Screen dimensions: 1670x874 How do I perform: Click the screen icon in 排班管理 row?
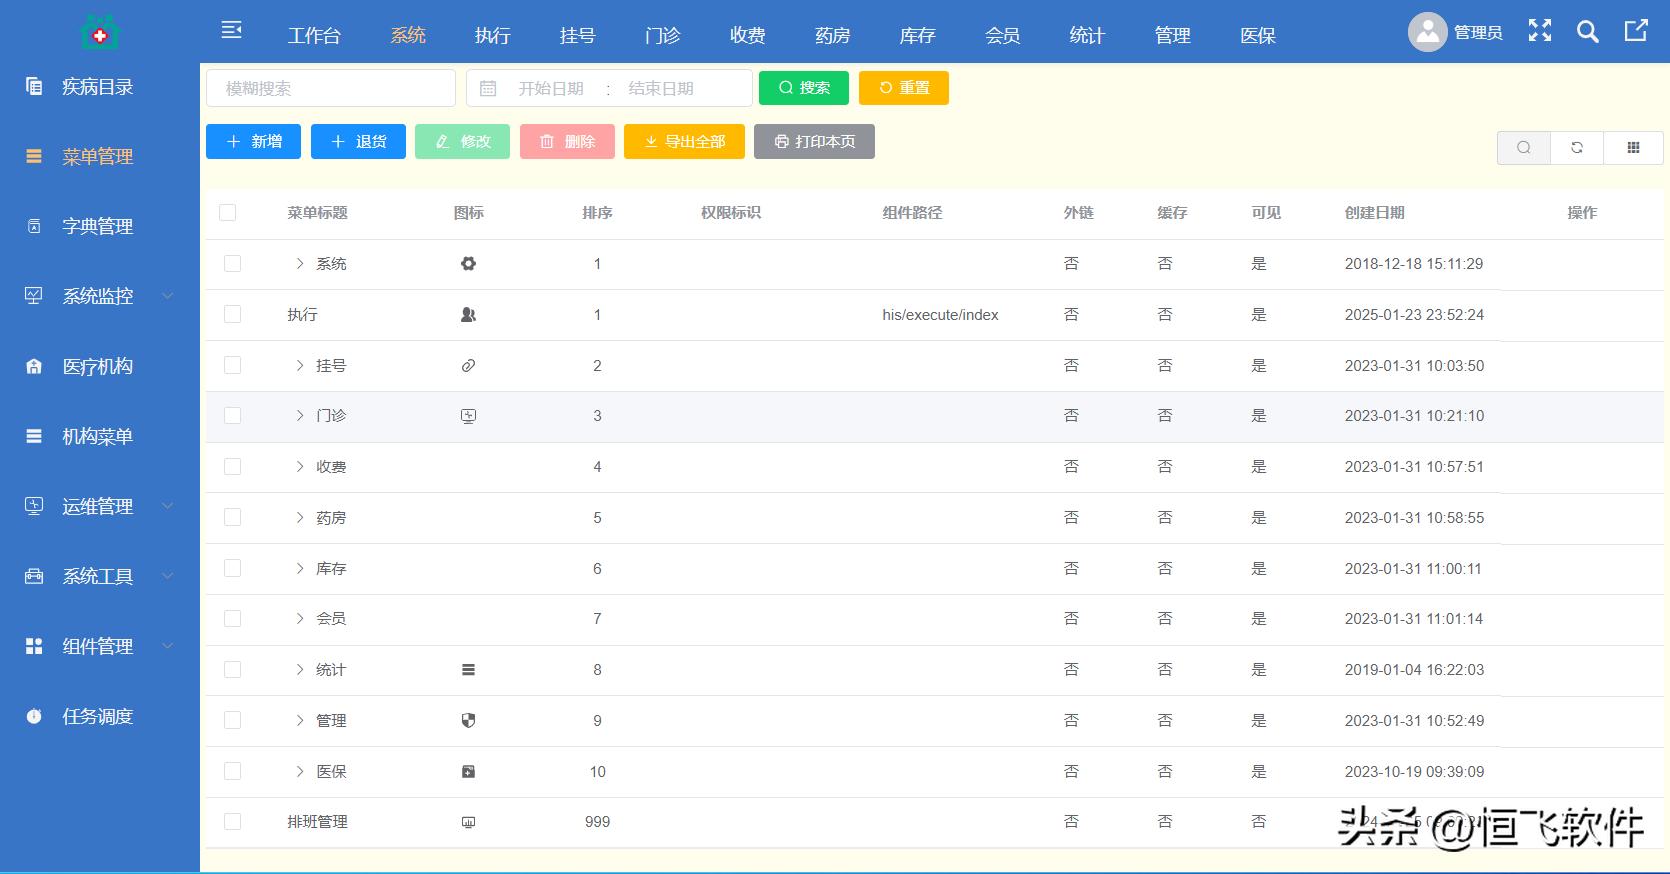tap(468, 822)
